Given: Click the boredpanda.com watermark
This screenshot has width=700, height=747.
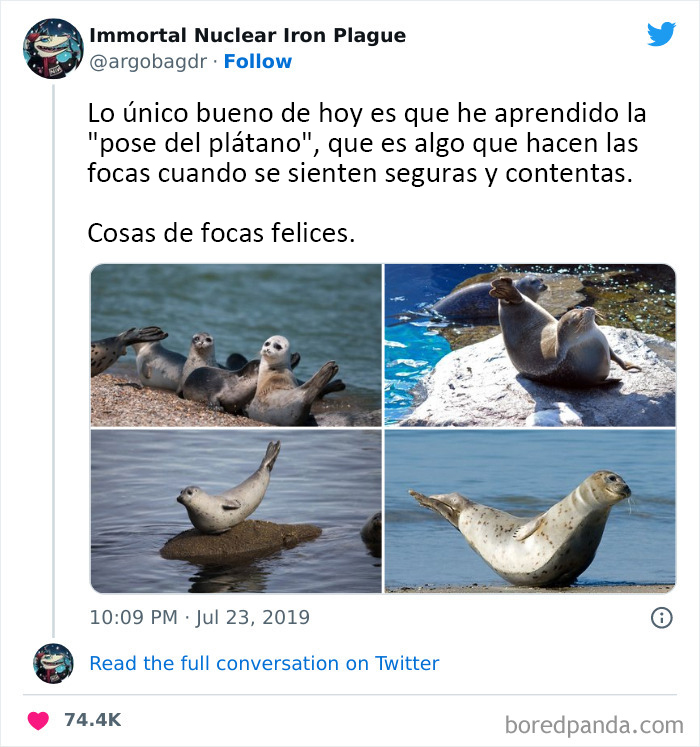Looking at the screenshot, I should 594,725.
